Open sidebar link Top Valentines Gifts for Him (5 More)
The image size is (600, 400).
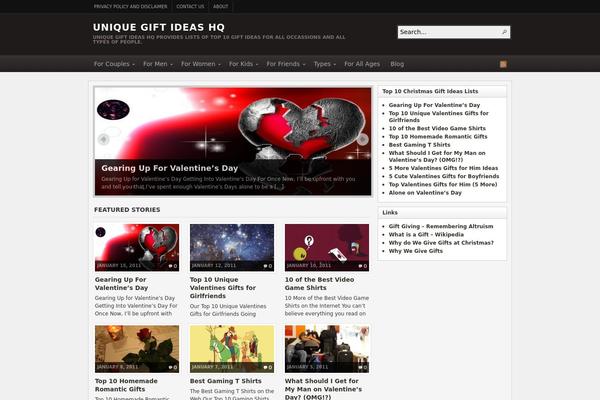[443, 184]
